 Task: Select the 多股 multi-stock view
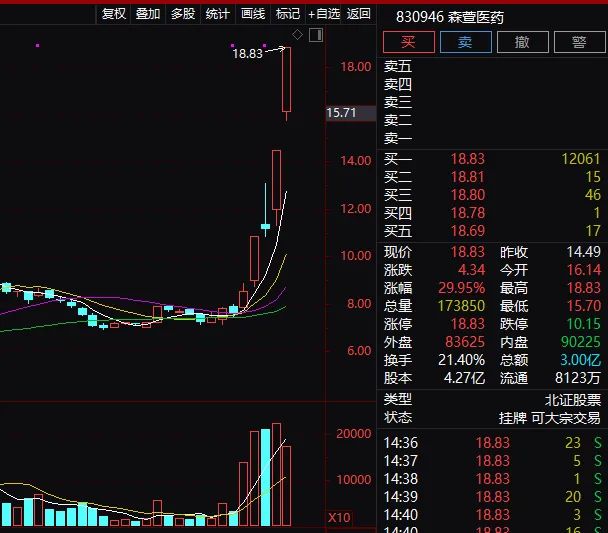[183, 14]
